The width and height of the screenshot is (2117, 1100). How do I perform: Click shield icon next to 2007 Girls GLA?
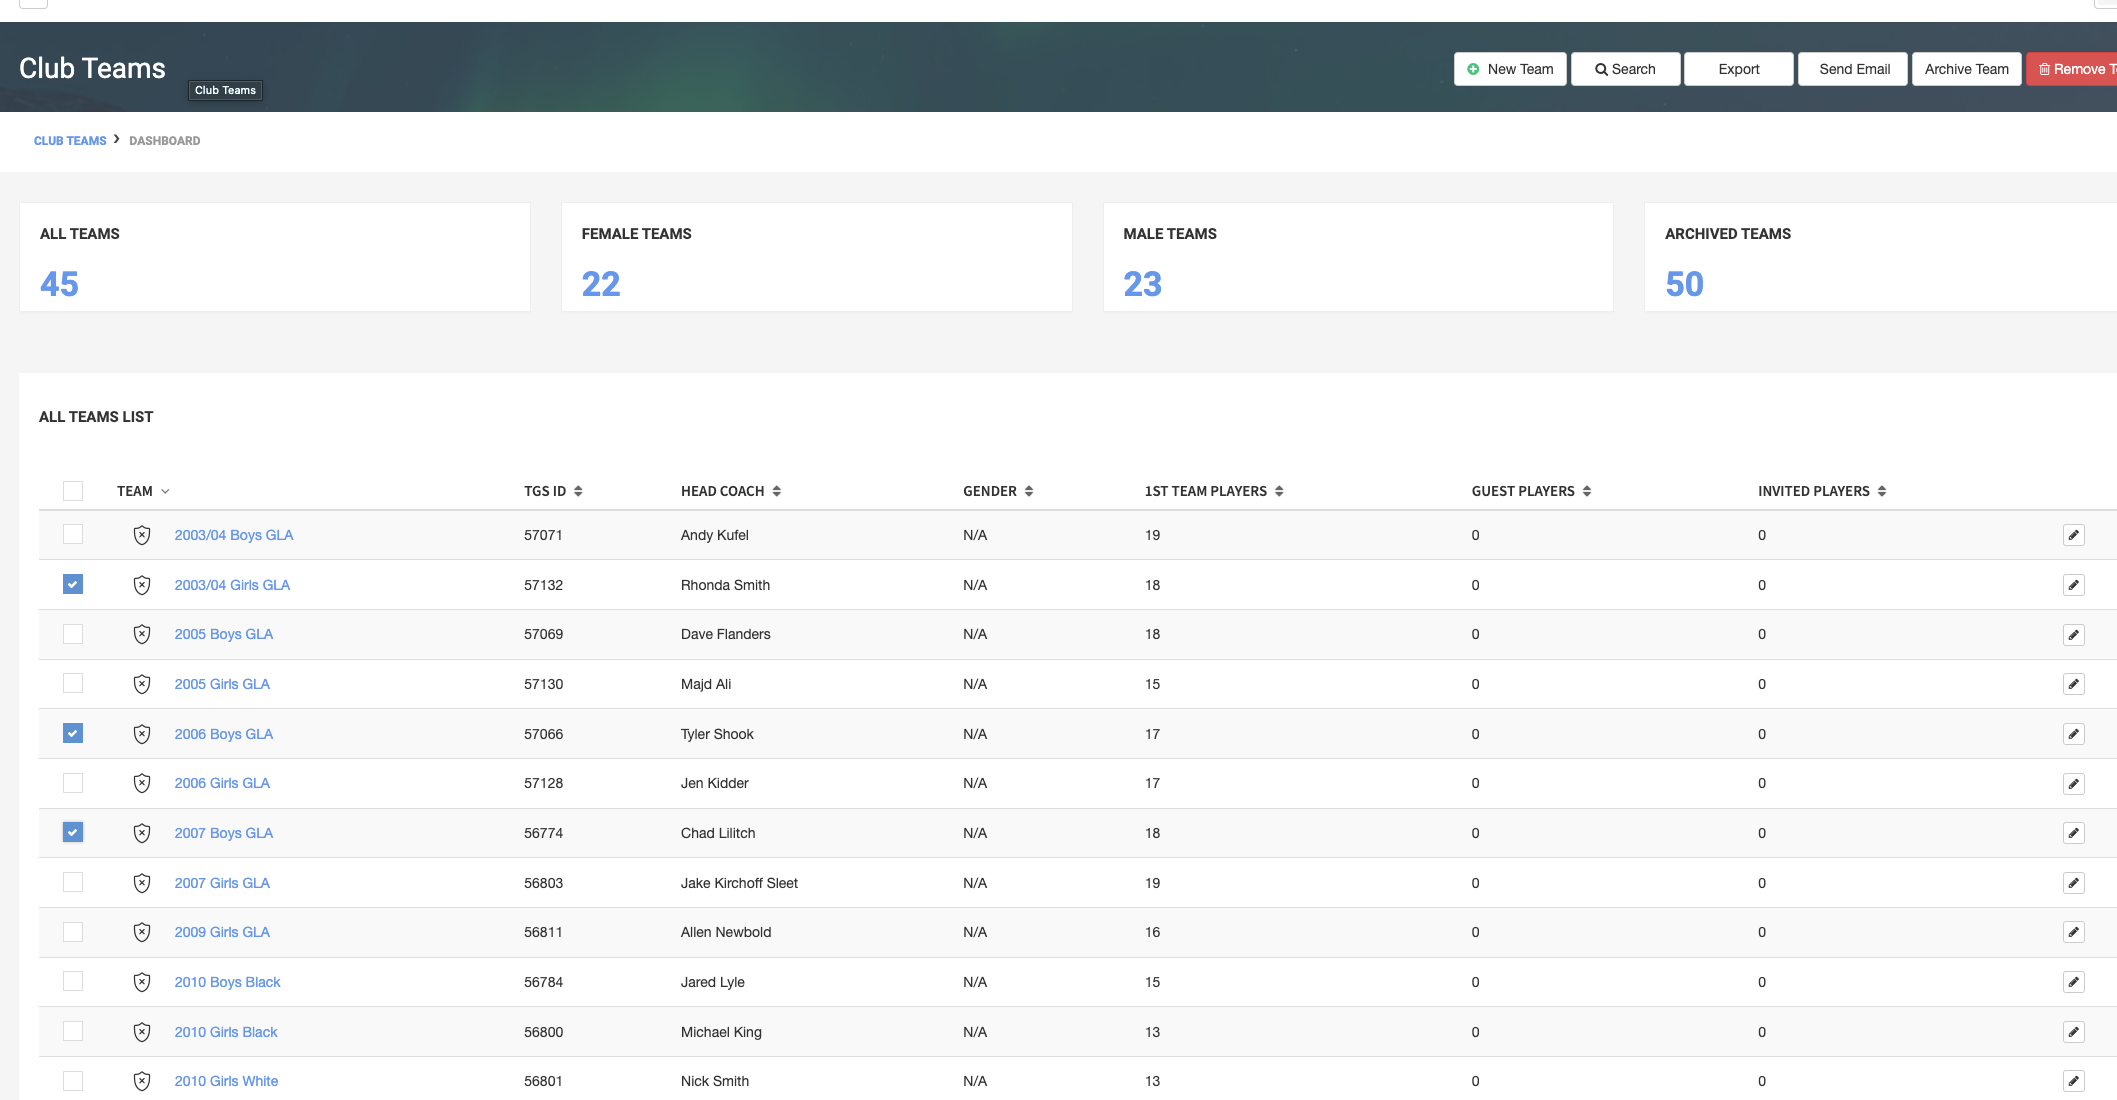142,883
